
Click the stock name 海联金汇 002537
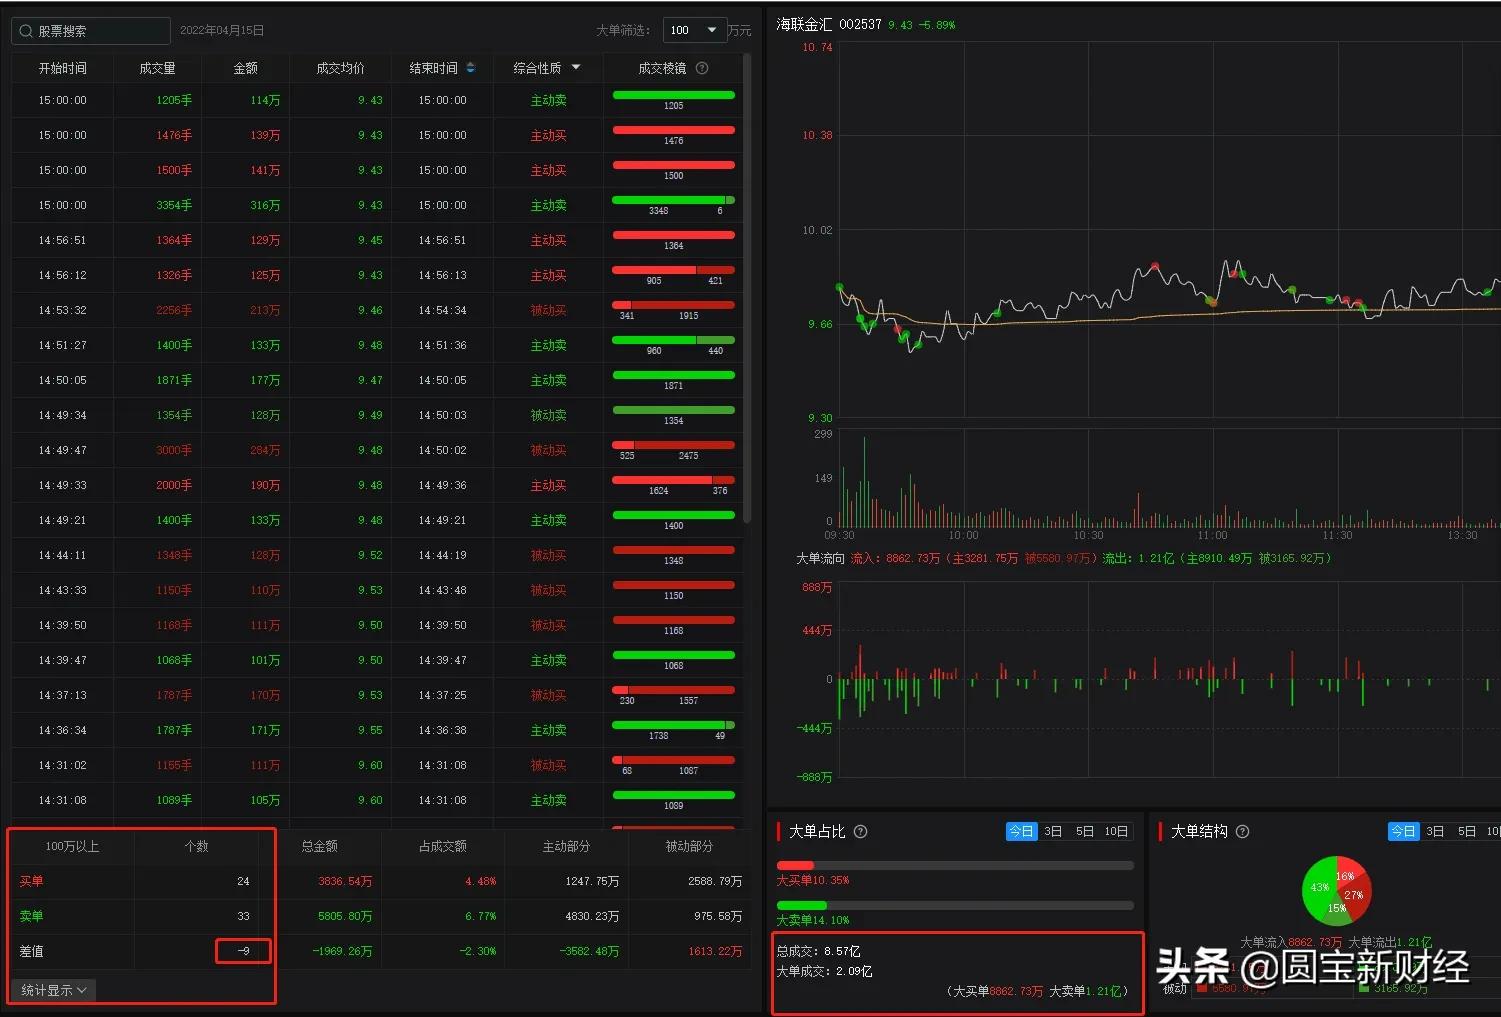coord(829,24)
